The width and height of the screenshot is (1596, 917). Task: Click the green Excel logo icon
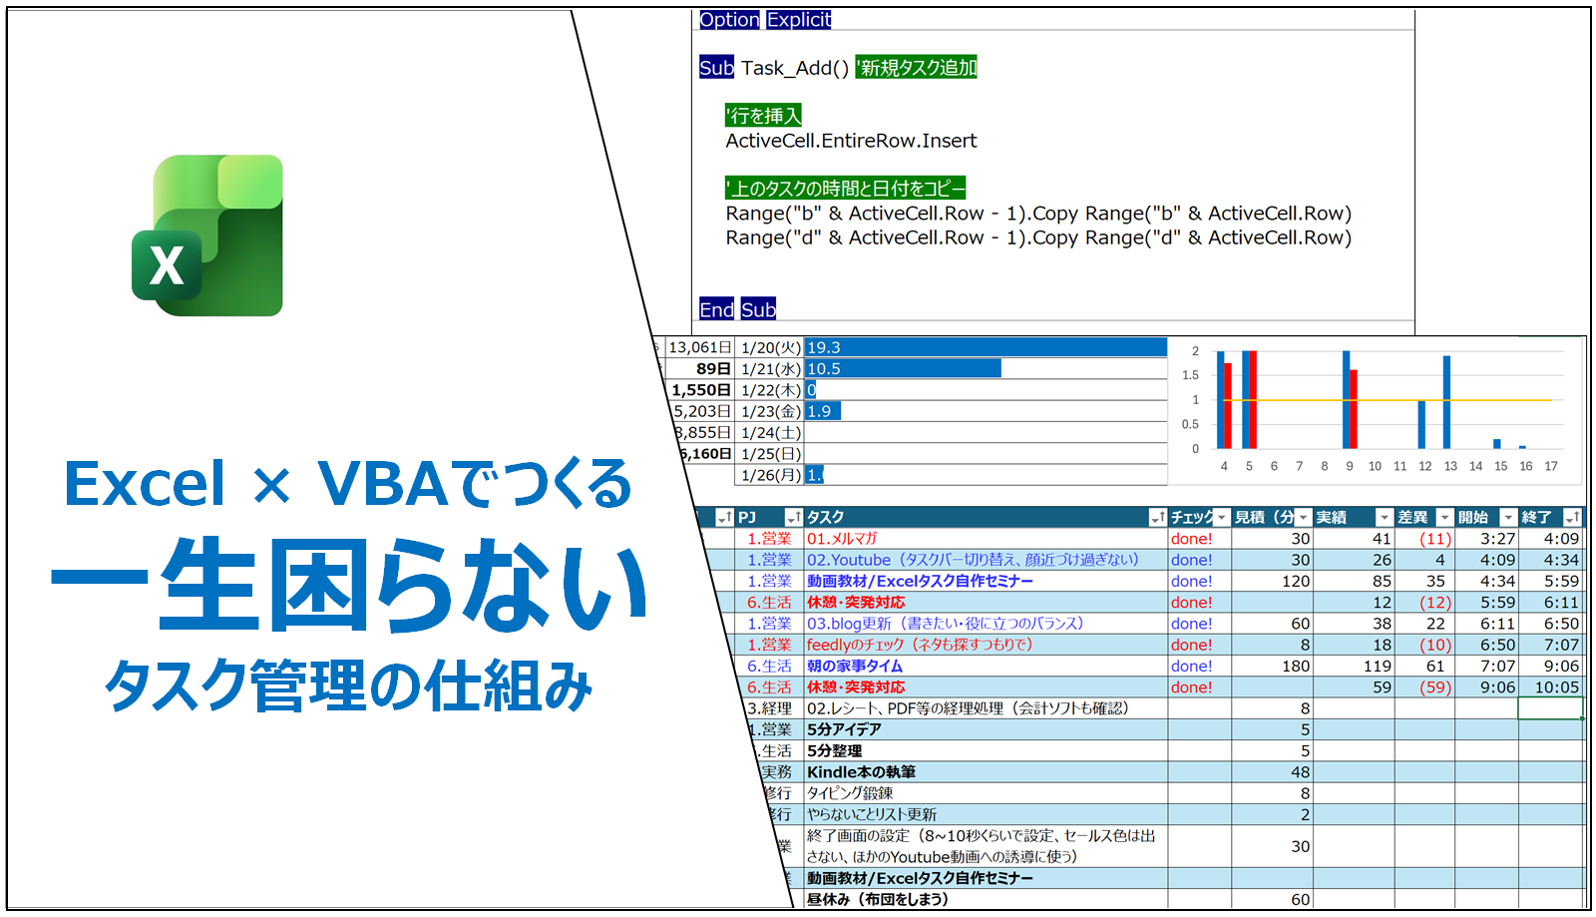[x=207, y=235]
